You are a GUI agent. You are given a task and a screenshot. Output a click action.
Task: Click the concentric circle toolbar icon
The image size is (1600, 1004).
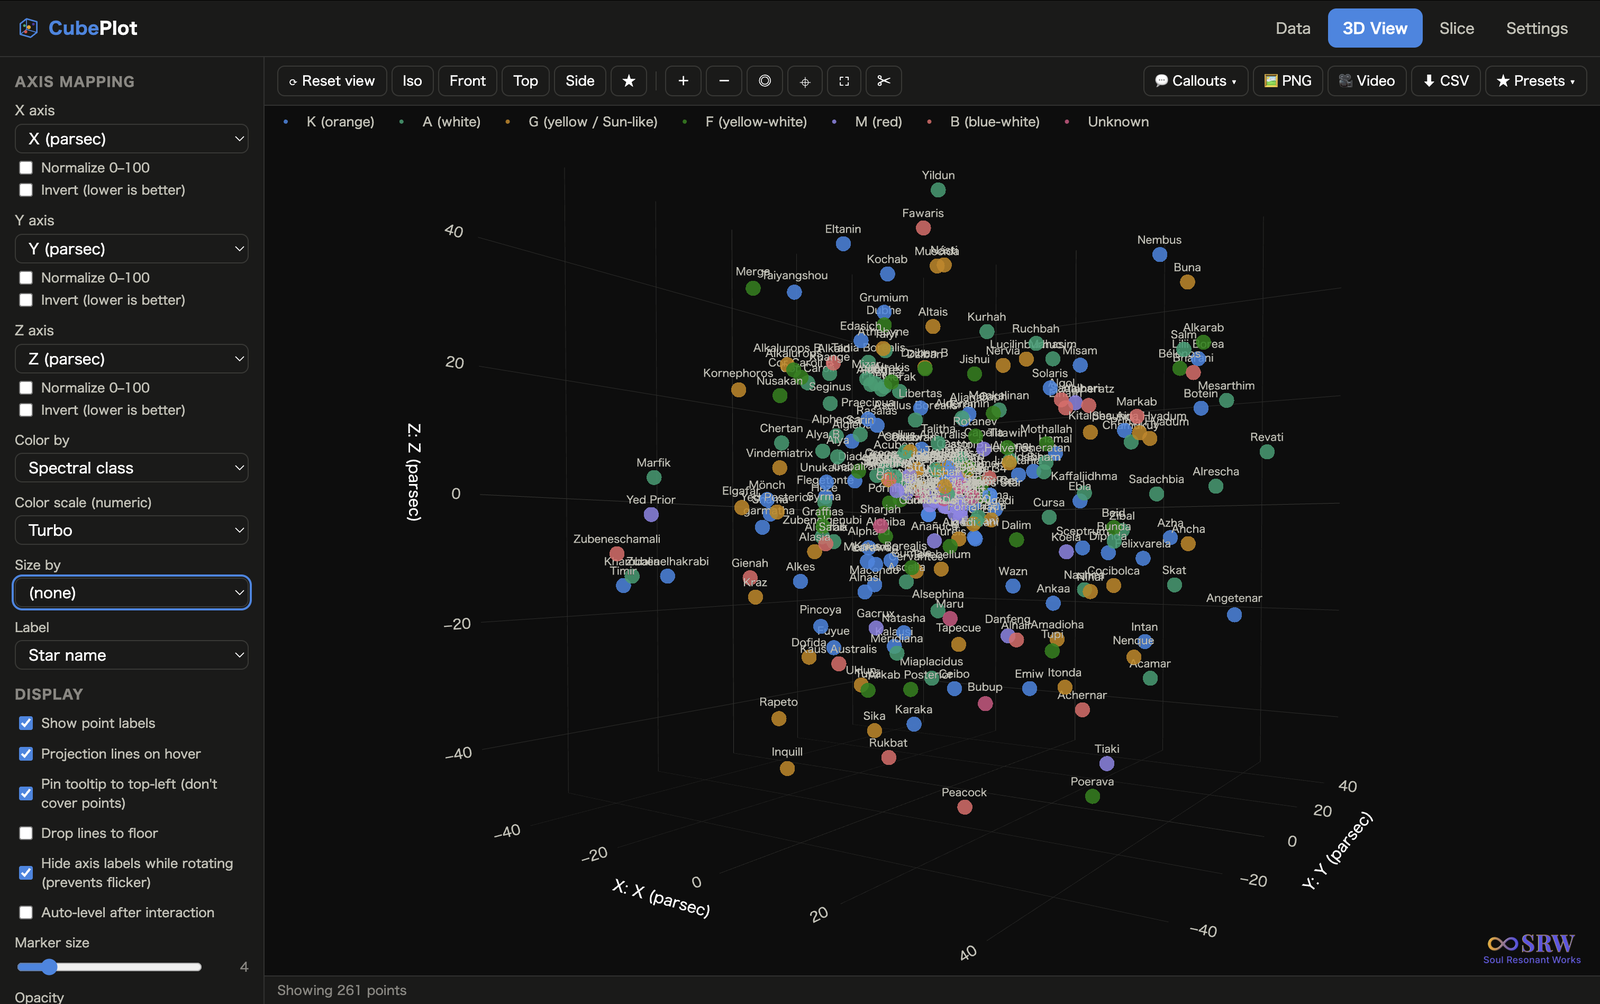pos(765,81)
